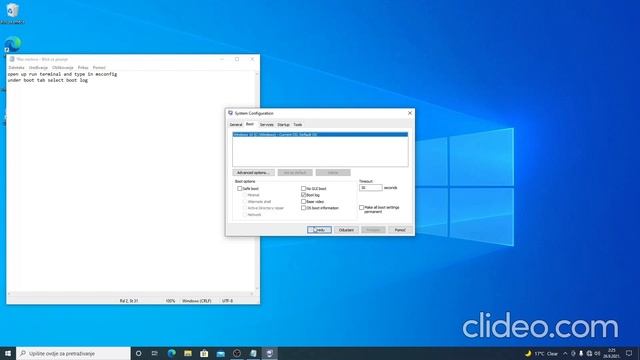Check Make all boot settings permanent
640x360 pixels.
pos(361,208)
